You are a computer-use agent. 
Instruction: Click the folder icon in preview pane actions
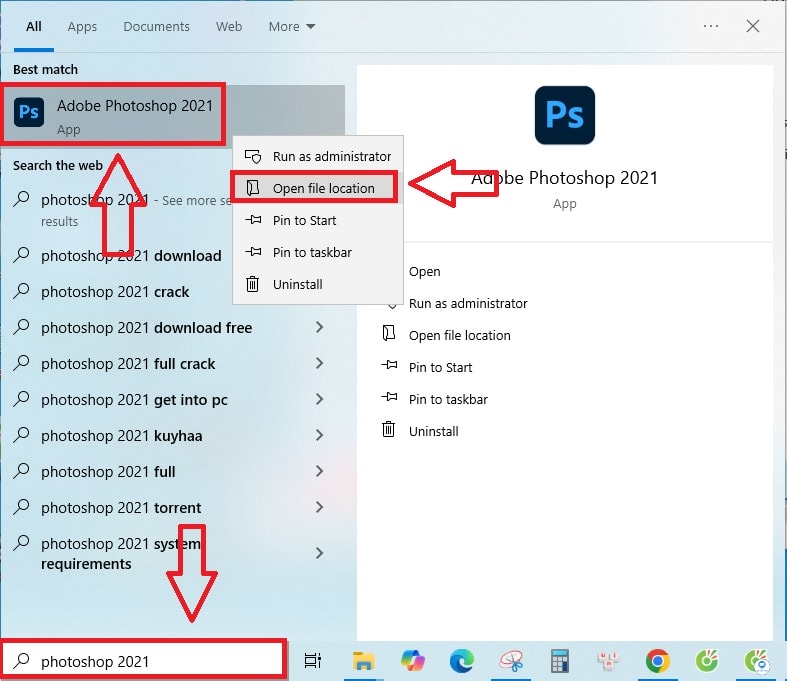point(389,333)
